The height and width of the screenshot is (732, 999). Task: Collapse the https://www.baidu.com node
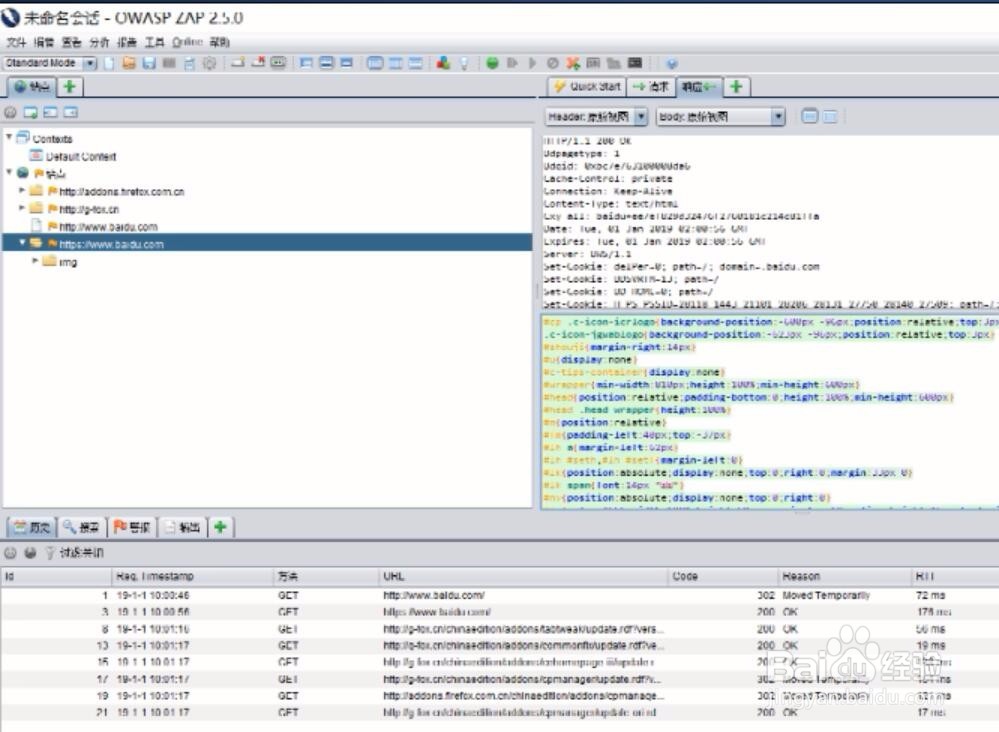tap(22, 243)
